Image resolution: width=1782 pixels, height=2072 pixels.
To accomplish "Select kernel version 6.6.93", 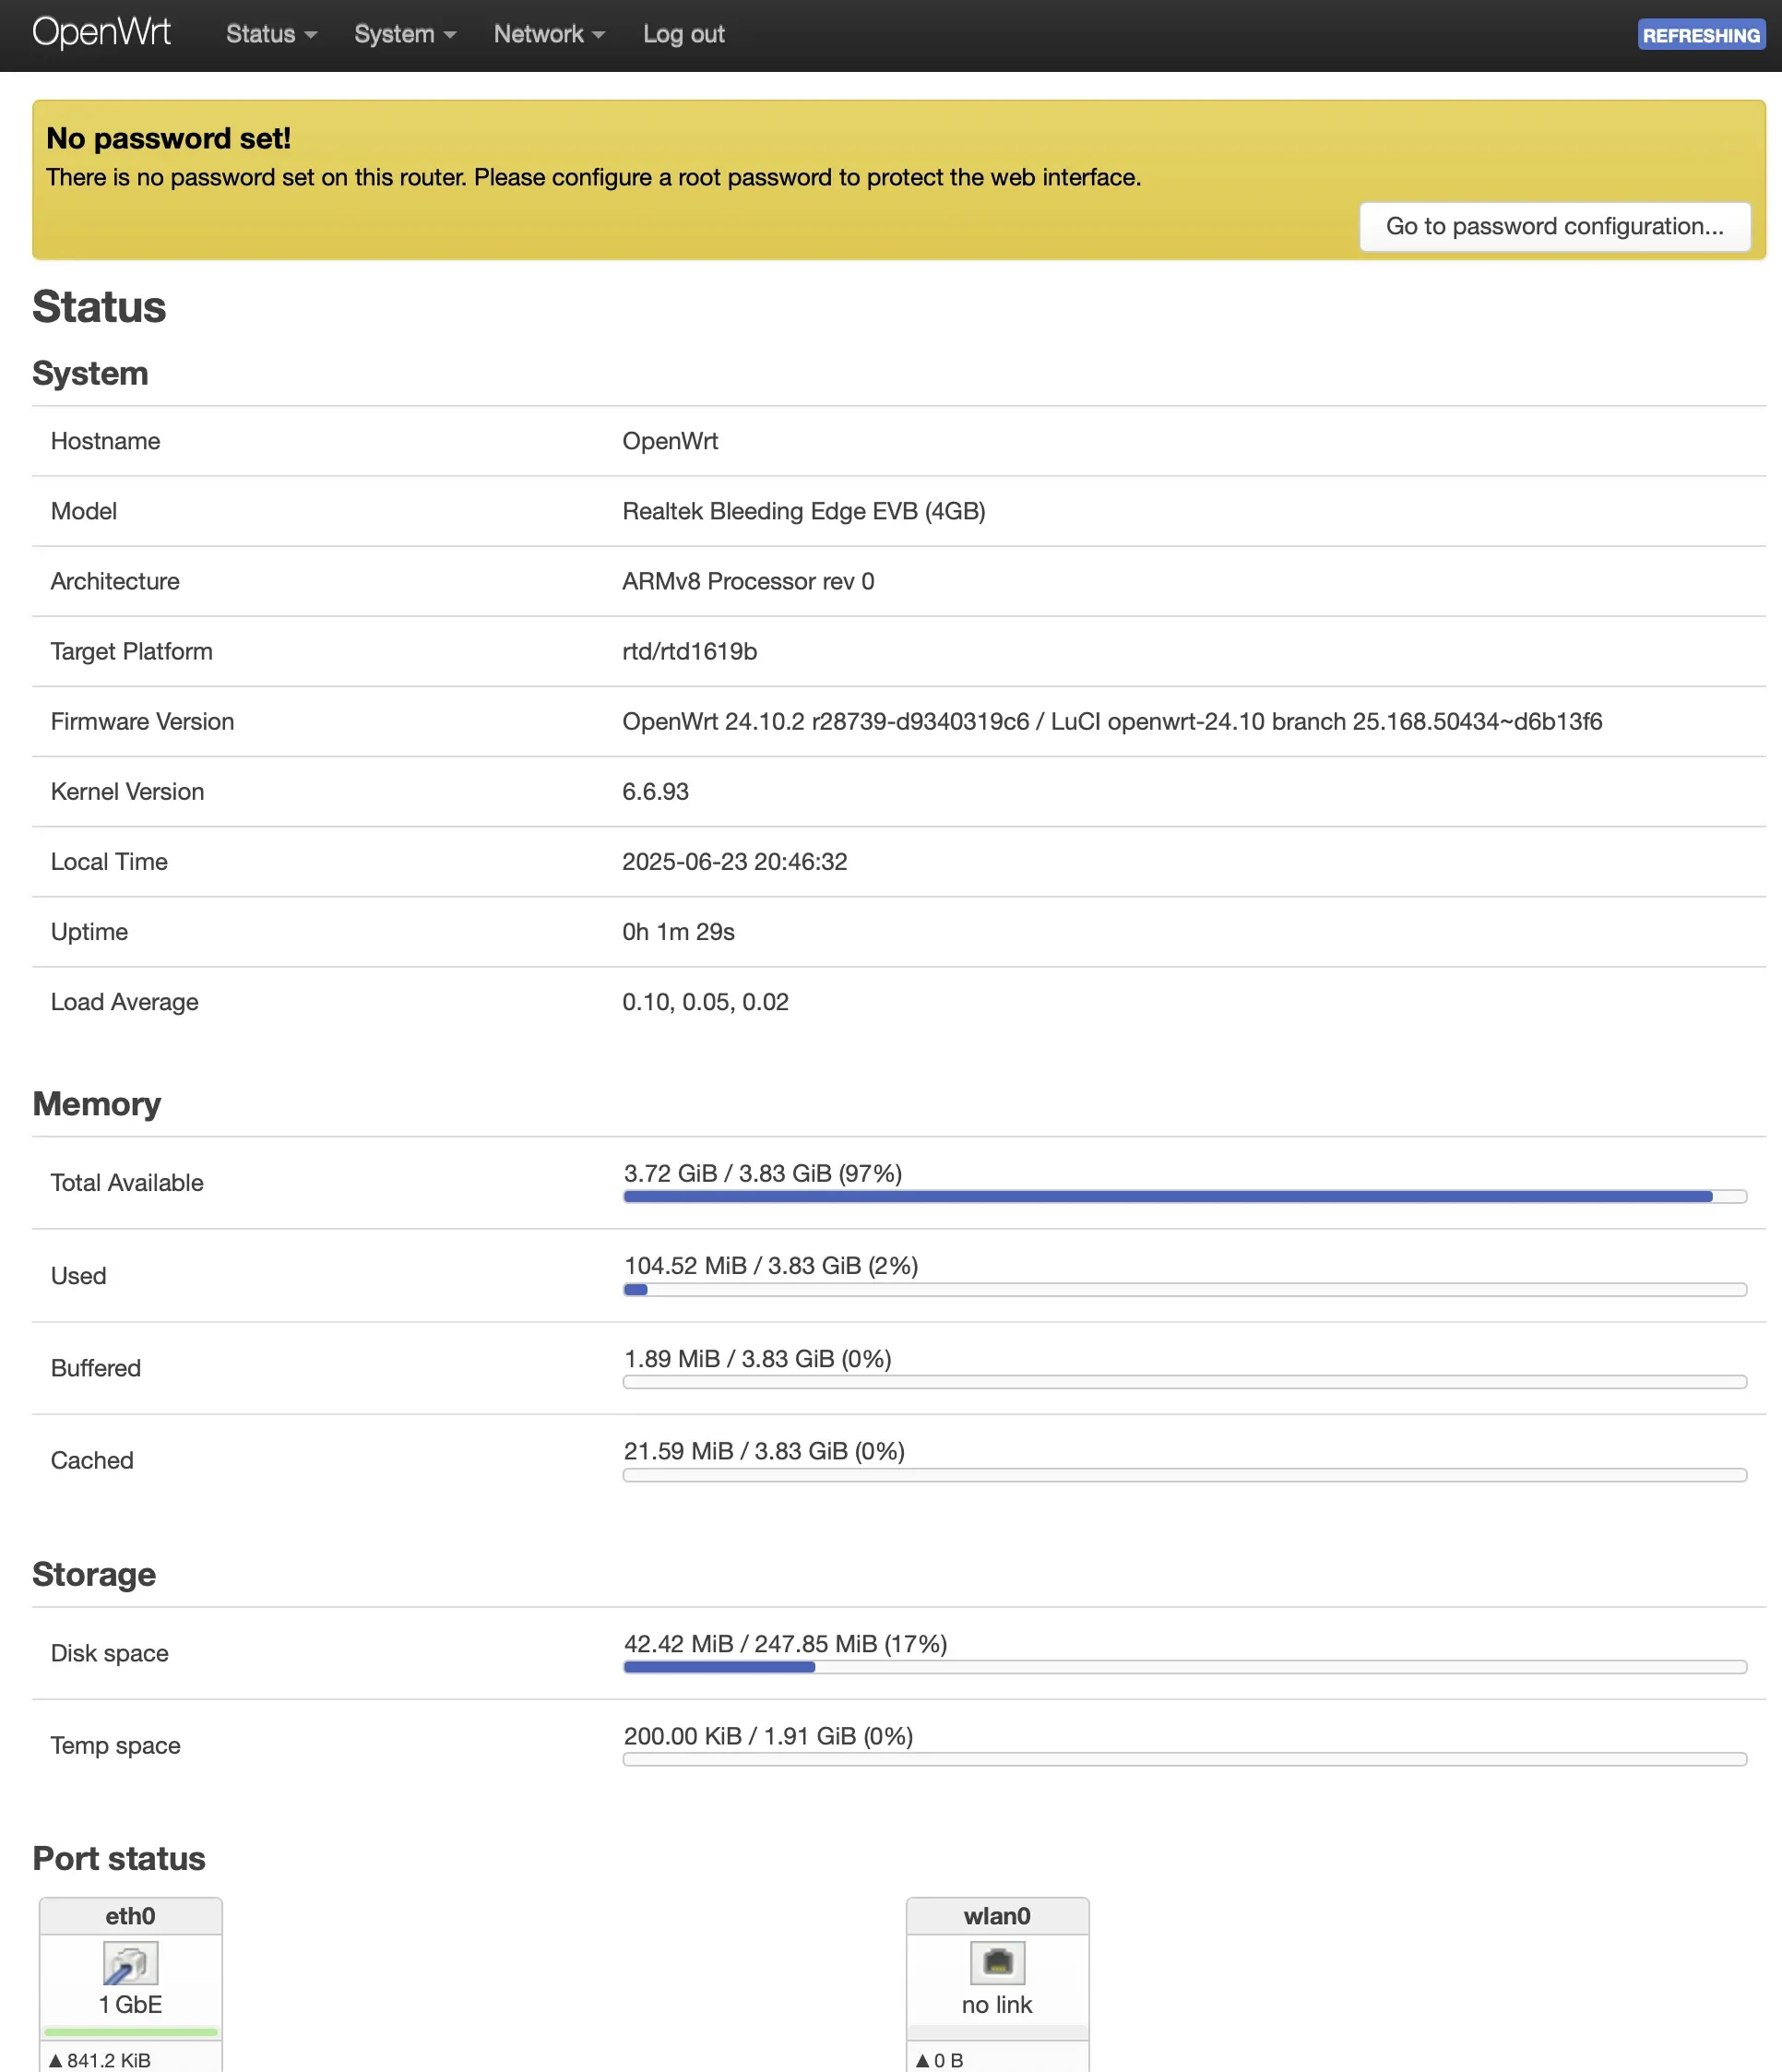I will 655,791.
